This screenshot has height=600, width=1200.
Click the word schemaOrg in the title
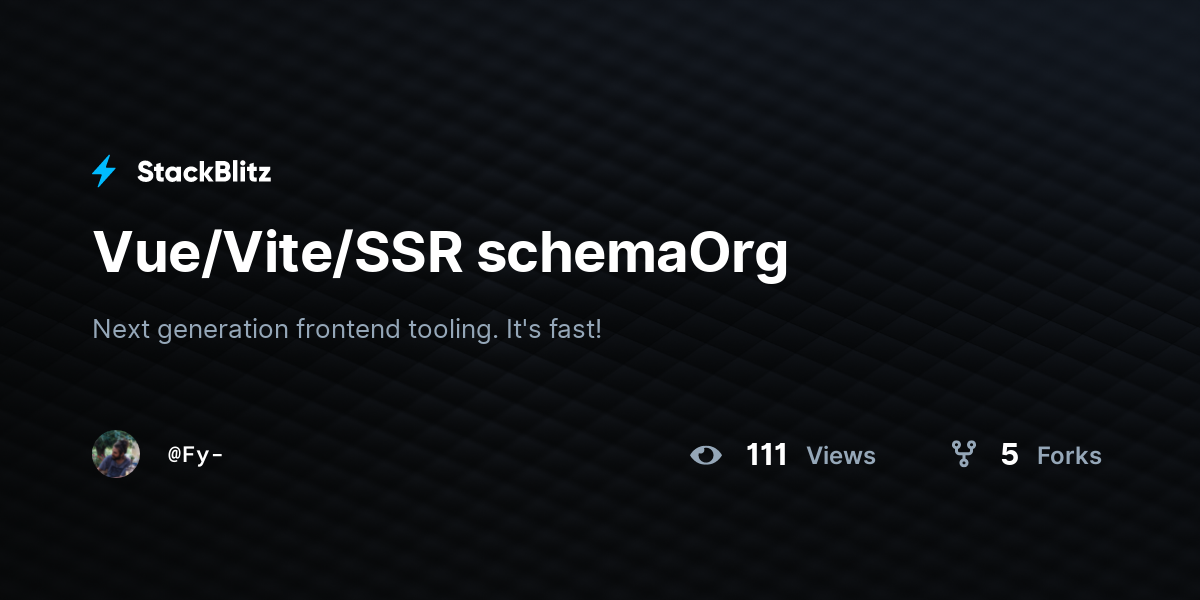pos(633,254)
